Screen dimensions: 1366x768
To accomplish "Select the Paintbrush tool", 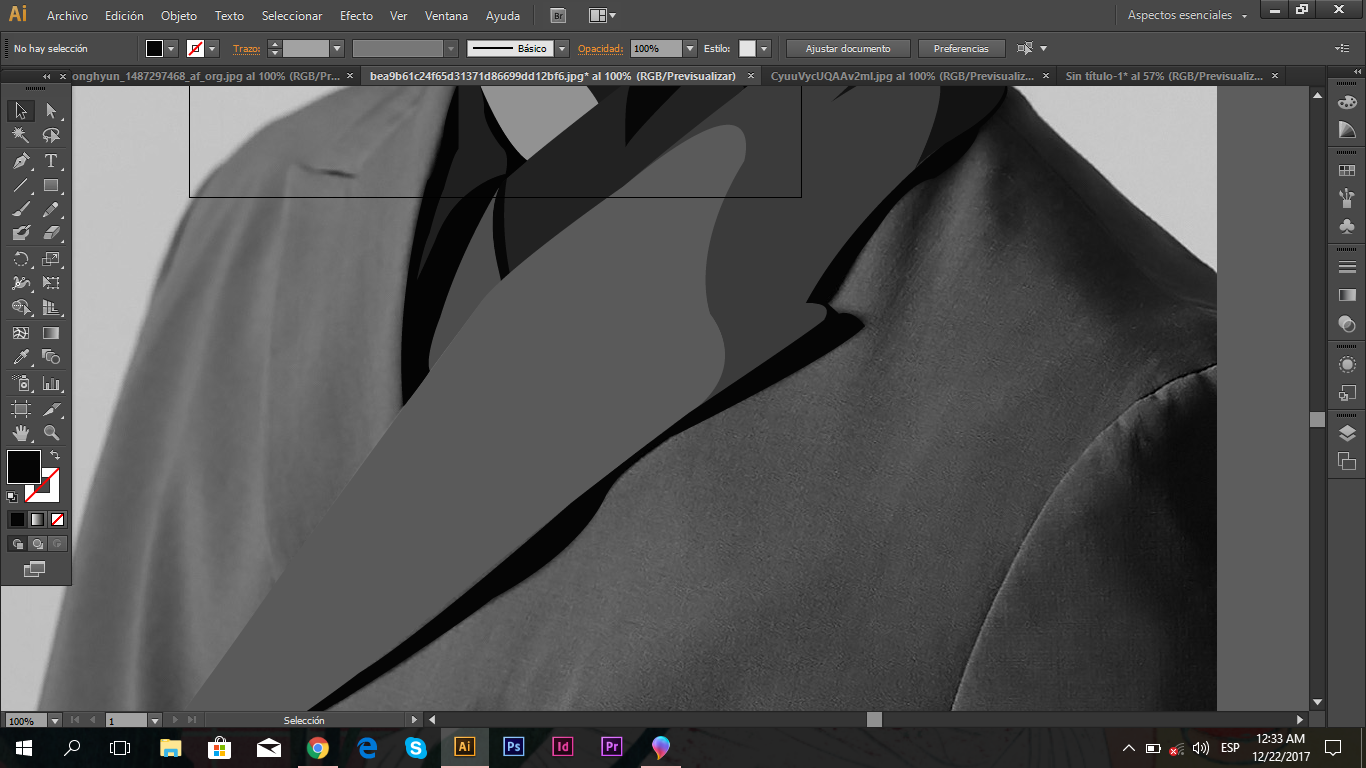I will [x=21, y=209].
